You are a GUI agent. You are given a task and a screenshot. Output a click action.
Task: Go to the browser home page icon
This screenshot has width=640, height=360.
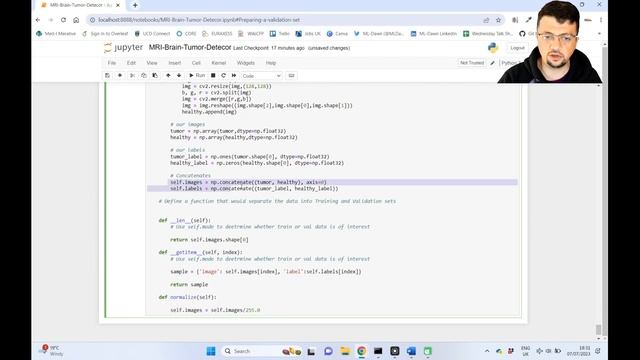[x=76, y=20]
